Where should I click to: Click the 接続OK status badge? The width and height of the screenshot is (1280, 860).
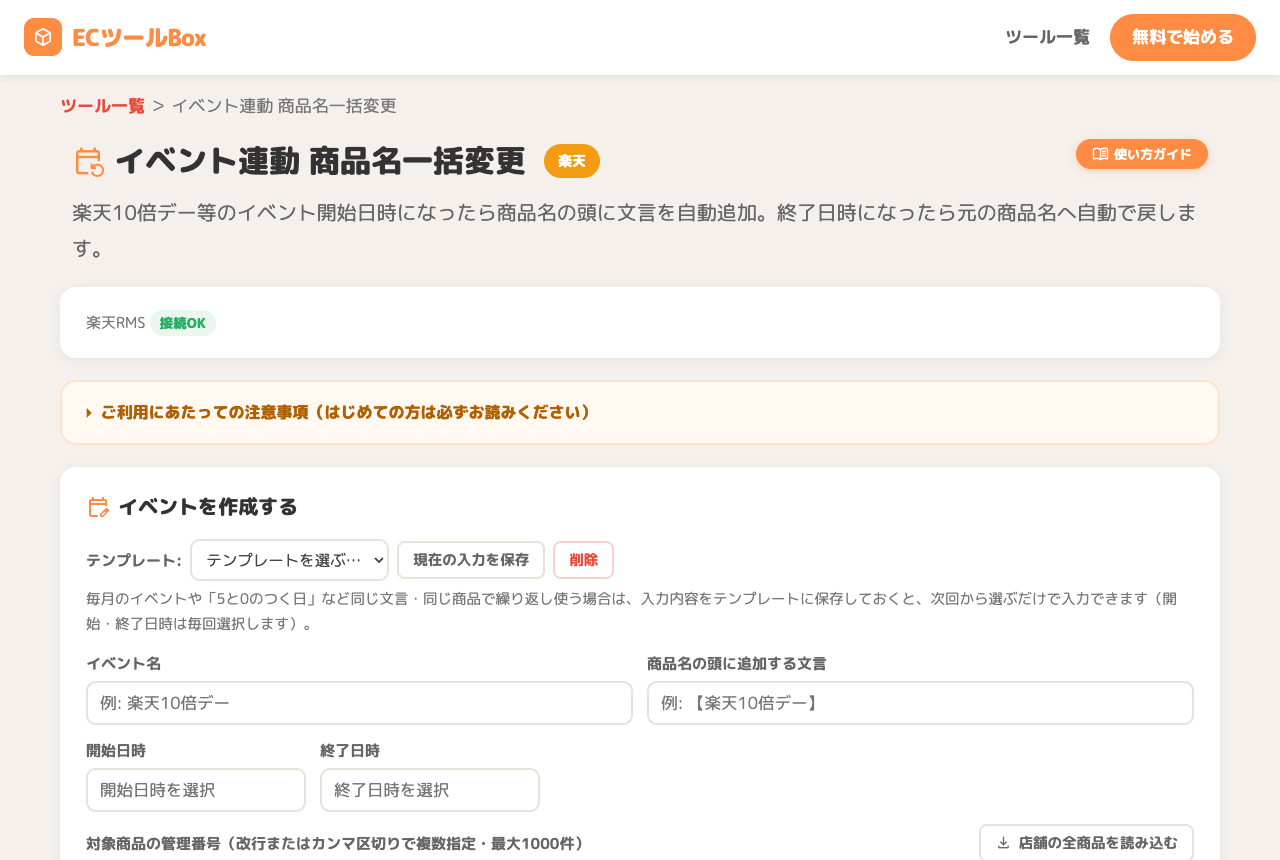(x=183, y=323)
